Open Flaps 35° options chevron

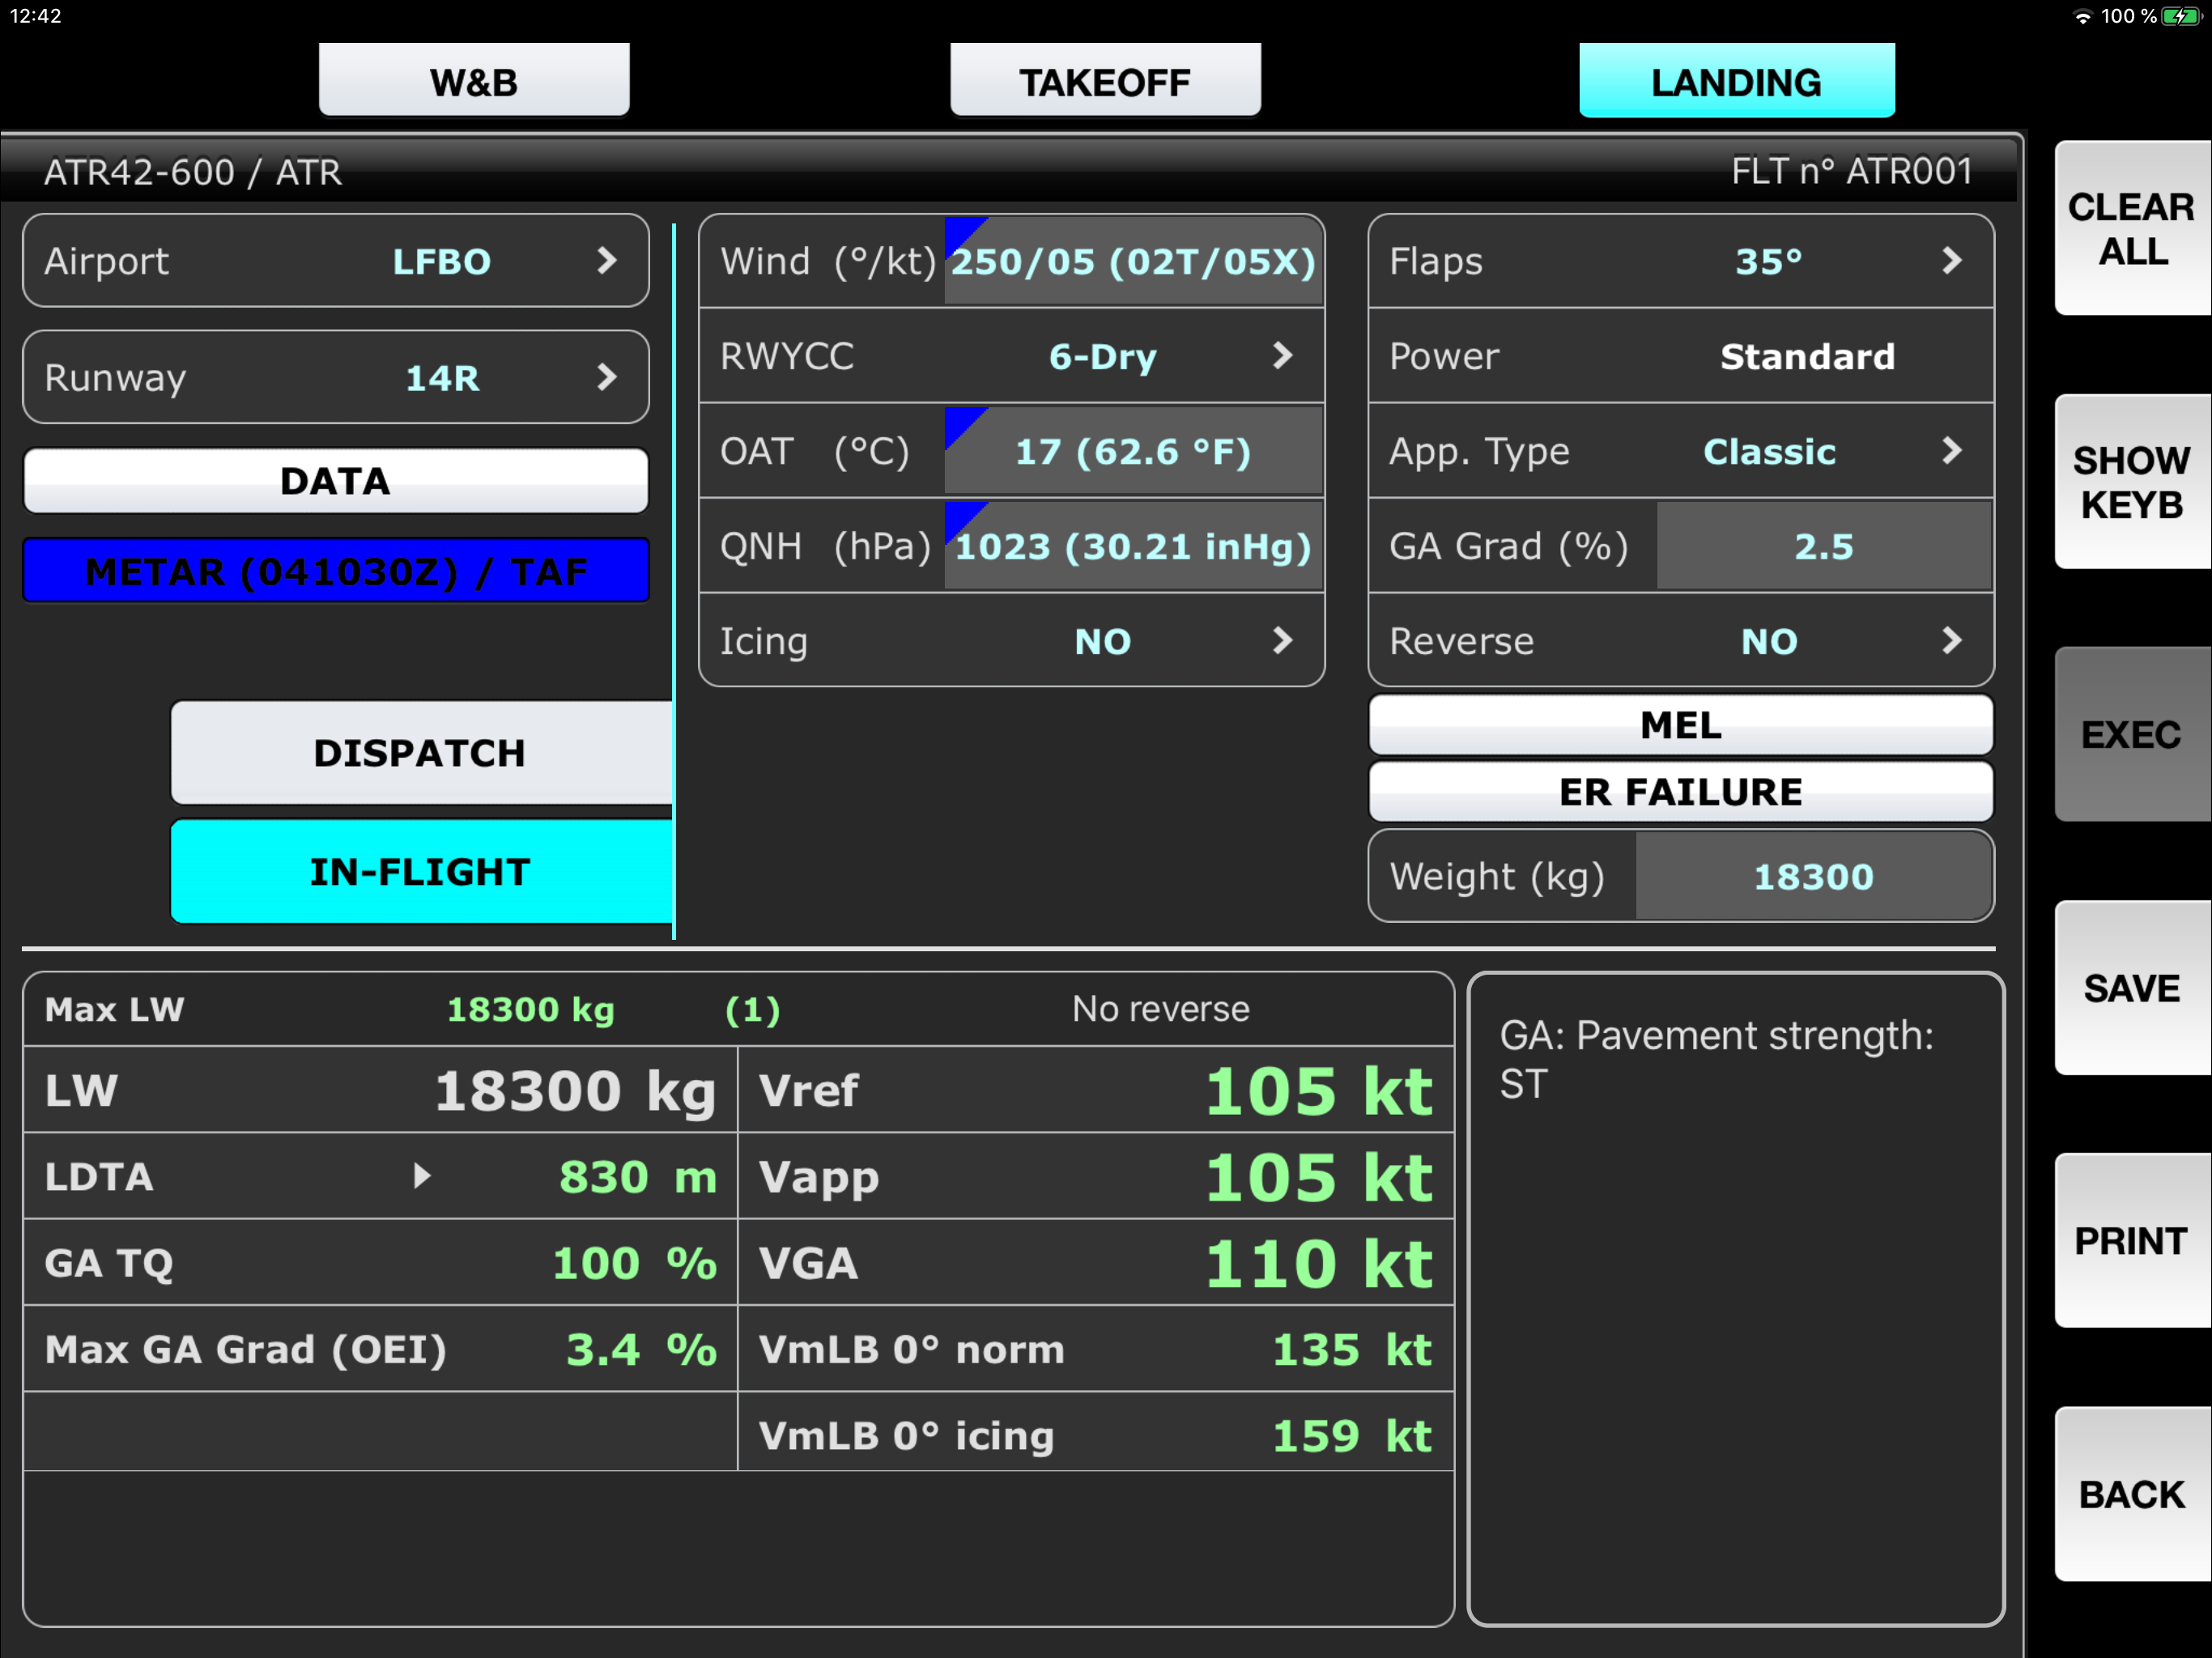pyautogui.click(x=1951, y=261)
